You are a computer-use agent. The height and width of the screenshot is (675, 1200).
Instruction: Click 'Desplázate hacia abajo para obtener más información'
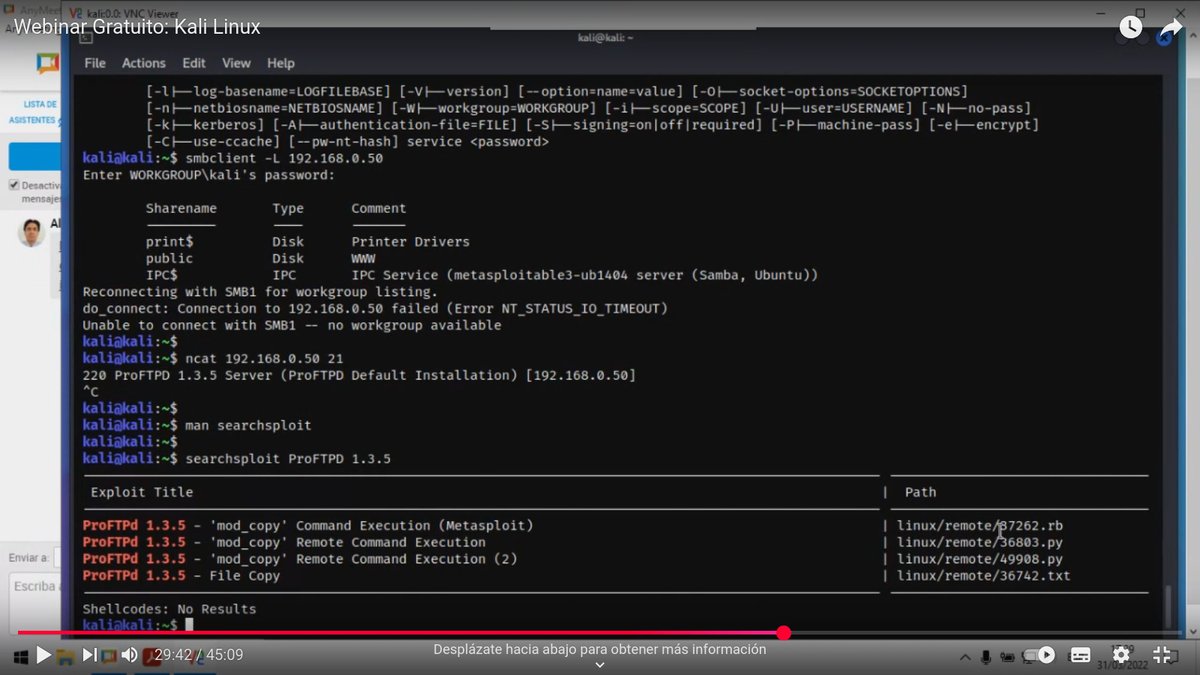point(600,649)
